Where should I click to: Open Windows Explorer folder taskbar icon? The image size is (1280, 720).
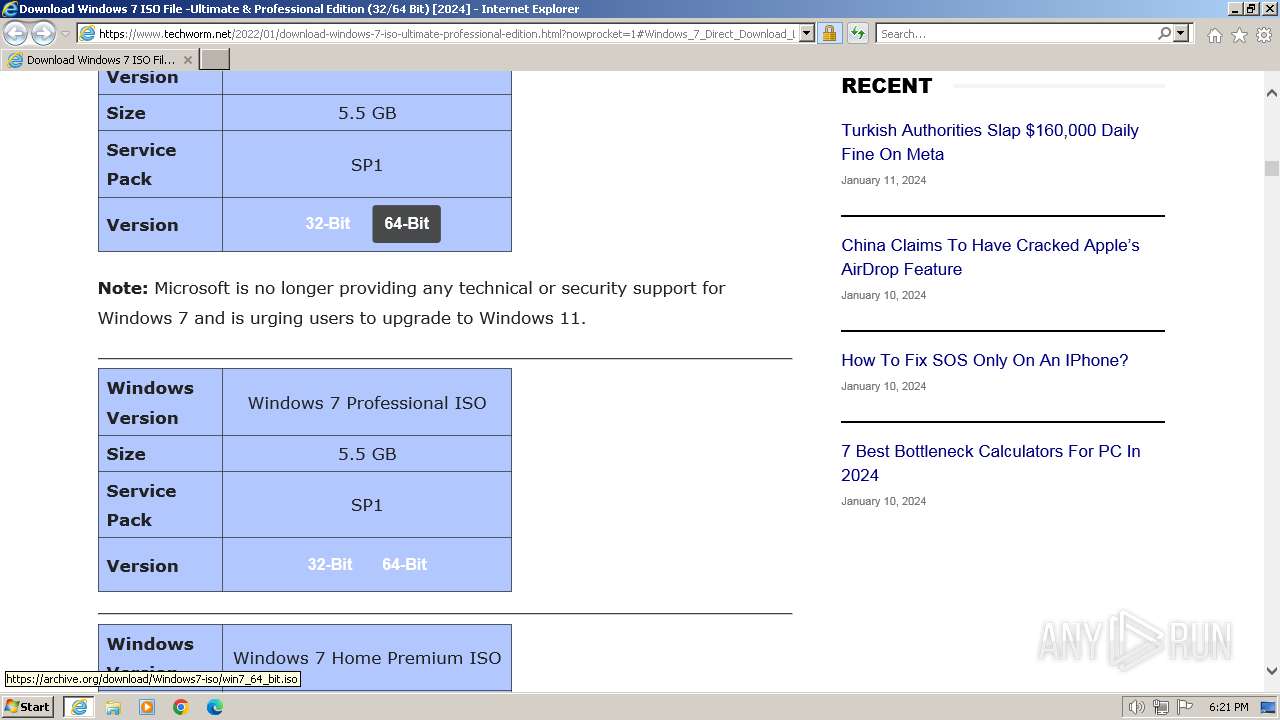(113, 707)
